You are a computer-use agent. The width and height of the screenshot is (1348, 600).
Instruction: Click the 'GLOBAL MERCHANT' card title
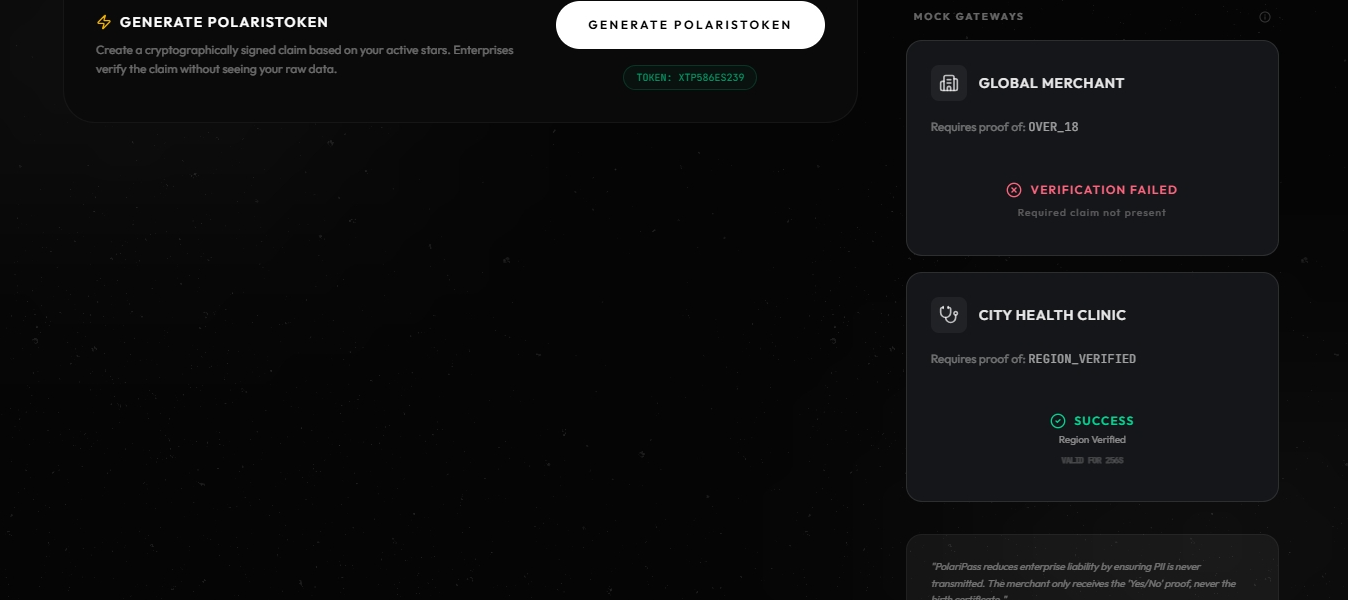coord(1051,83)
